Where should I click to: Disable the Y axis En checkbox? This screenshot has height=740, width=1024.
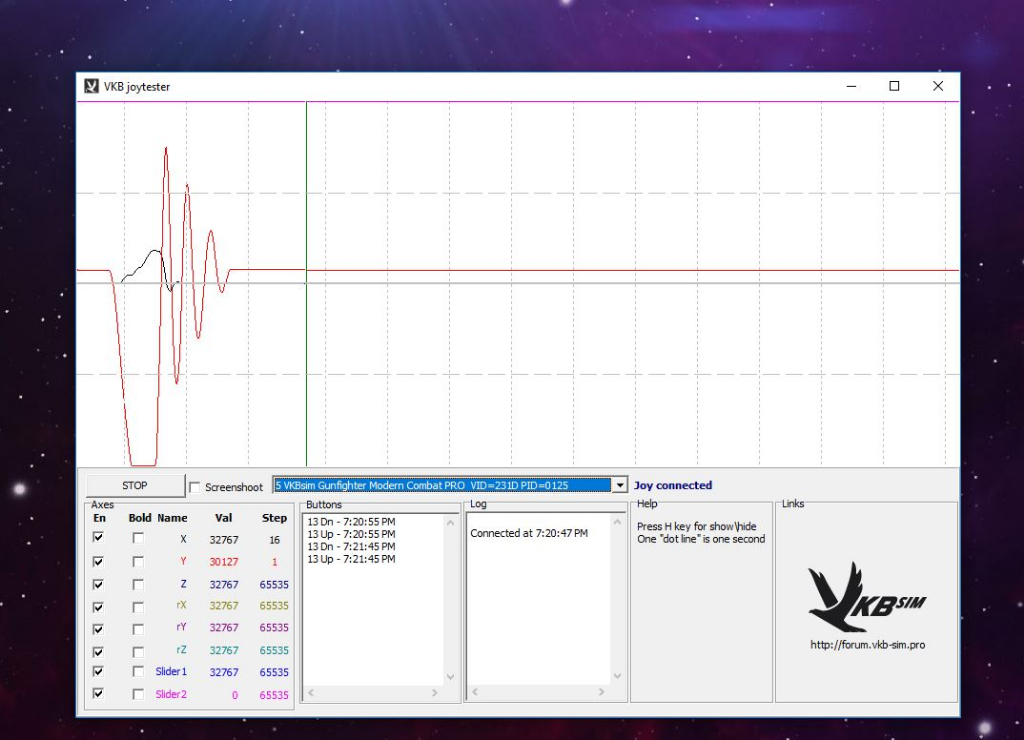pos(99,562)
